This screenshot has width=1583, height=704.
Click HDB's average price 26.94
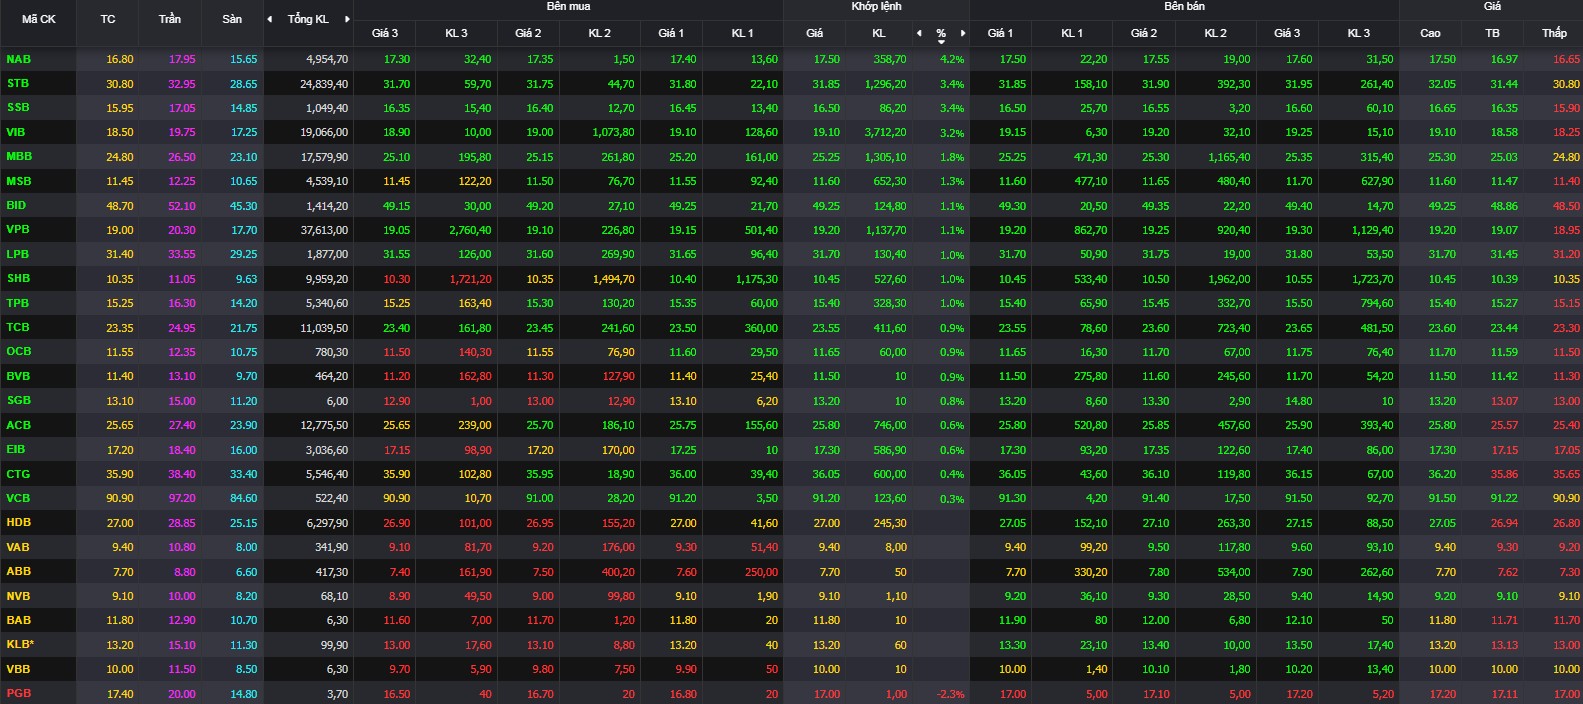pyautogui.click(x=1504, y=523)
